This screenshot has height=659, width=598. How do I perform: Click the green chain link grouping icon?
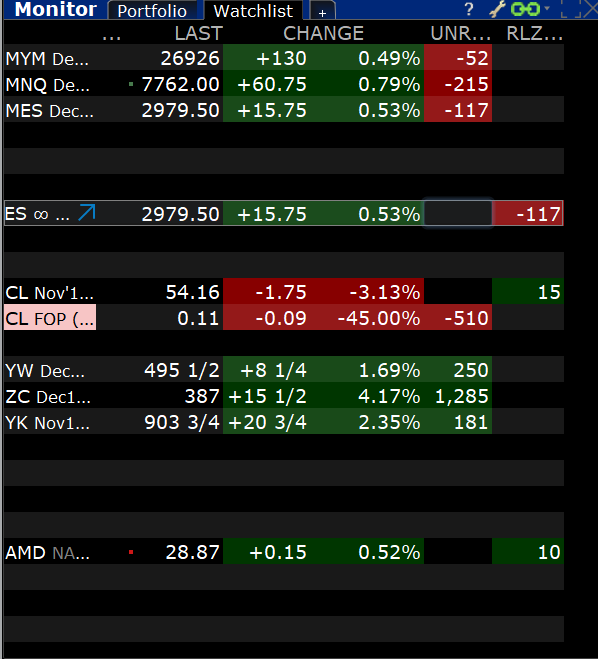point(525,9)
